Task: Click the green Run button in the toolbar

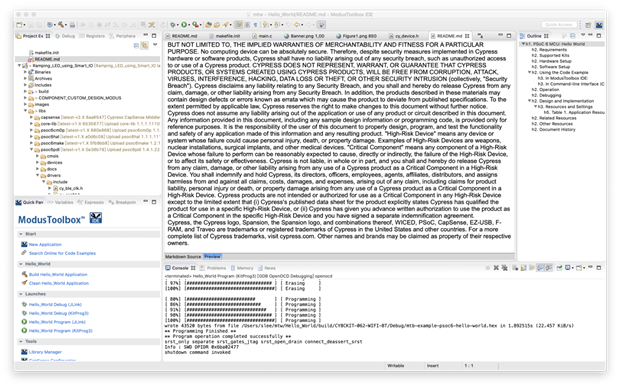Action: pyautogui.click(x=184, y=24)
